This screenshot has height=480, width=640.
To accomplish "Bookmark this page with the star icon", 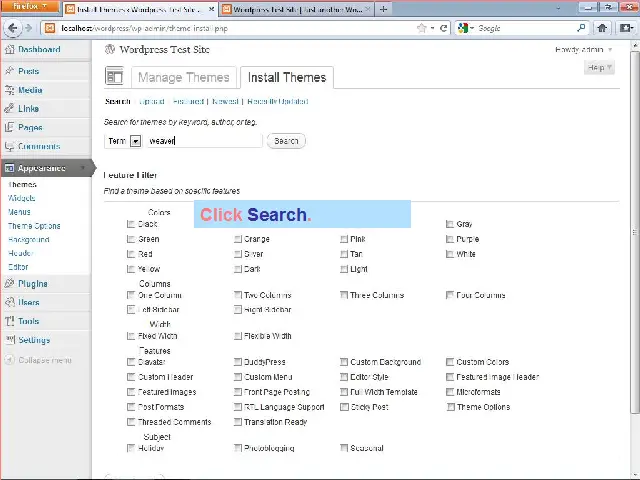I will [x=422, y=28].
